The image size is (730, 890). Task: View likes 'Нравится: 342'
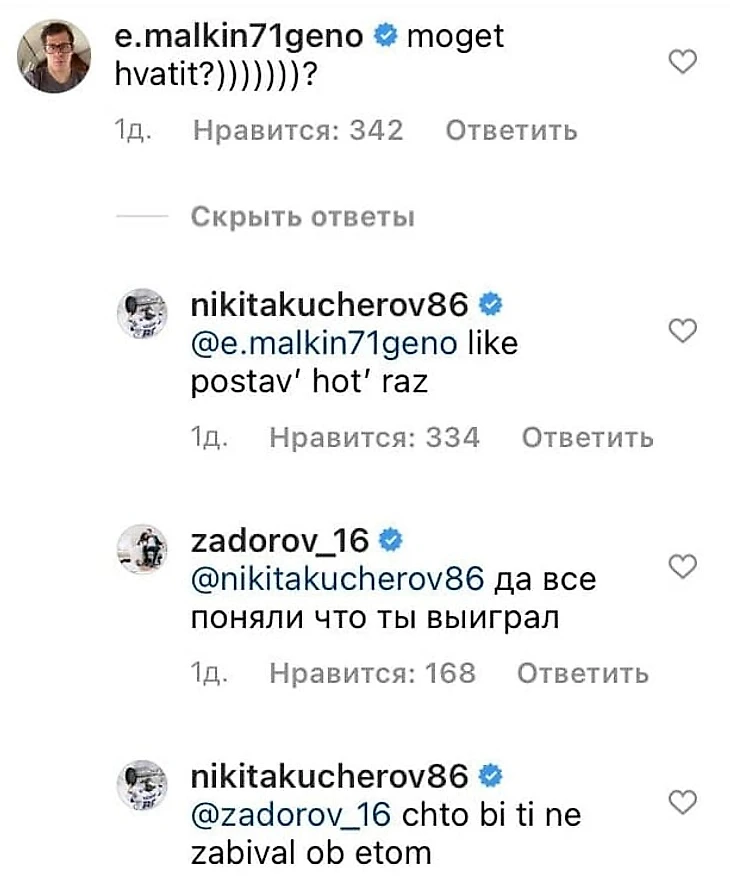coord(298,131)
